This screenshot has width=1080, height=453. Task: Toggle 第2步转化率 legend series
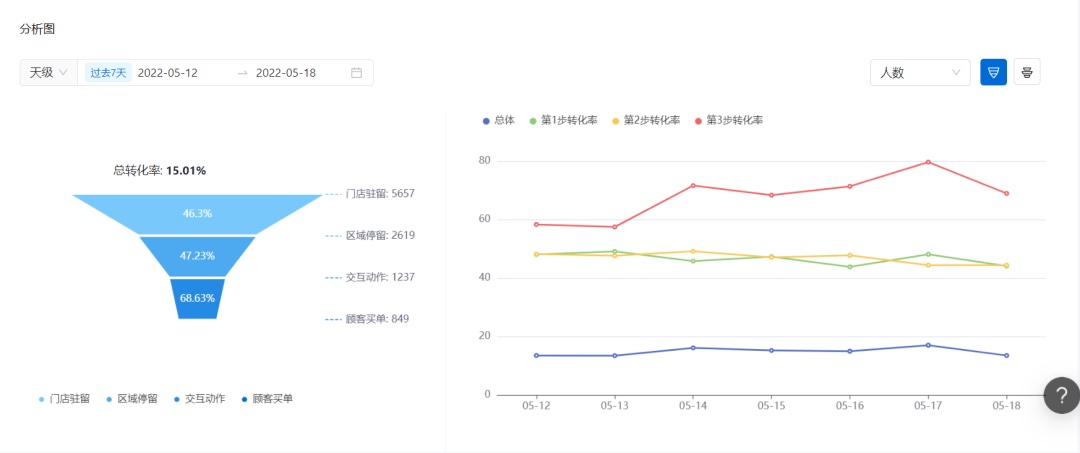pyautogui.click(x=646, y=120)
